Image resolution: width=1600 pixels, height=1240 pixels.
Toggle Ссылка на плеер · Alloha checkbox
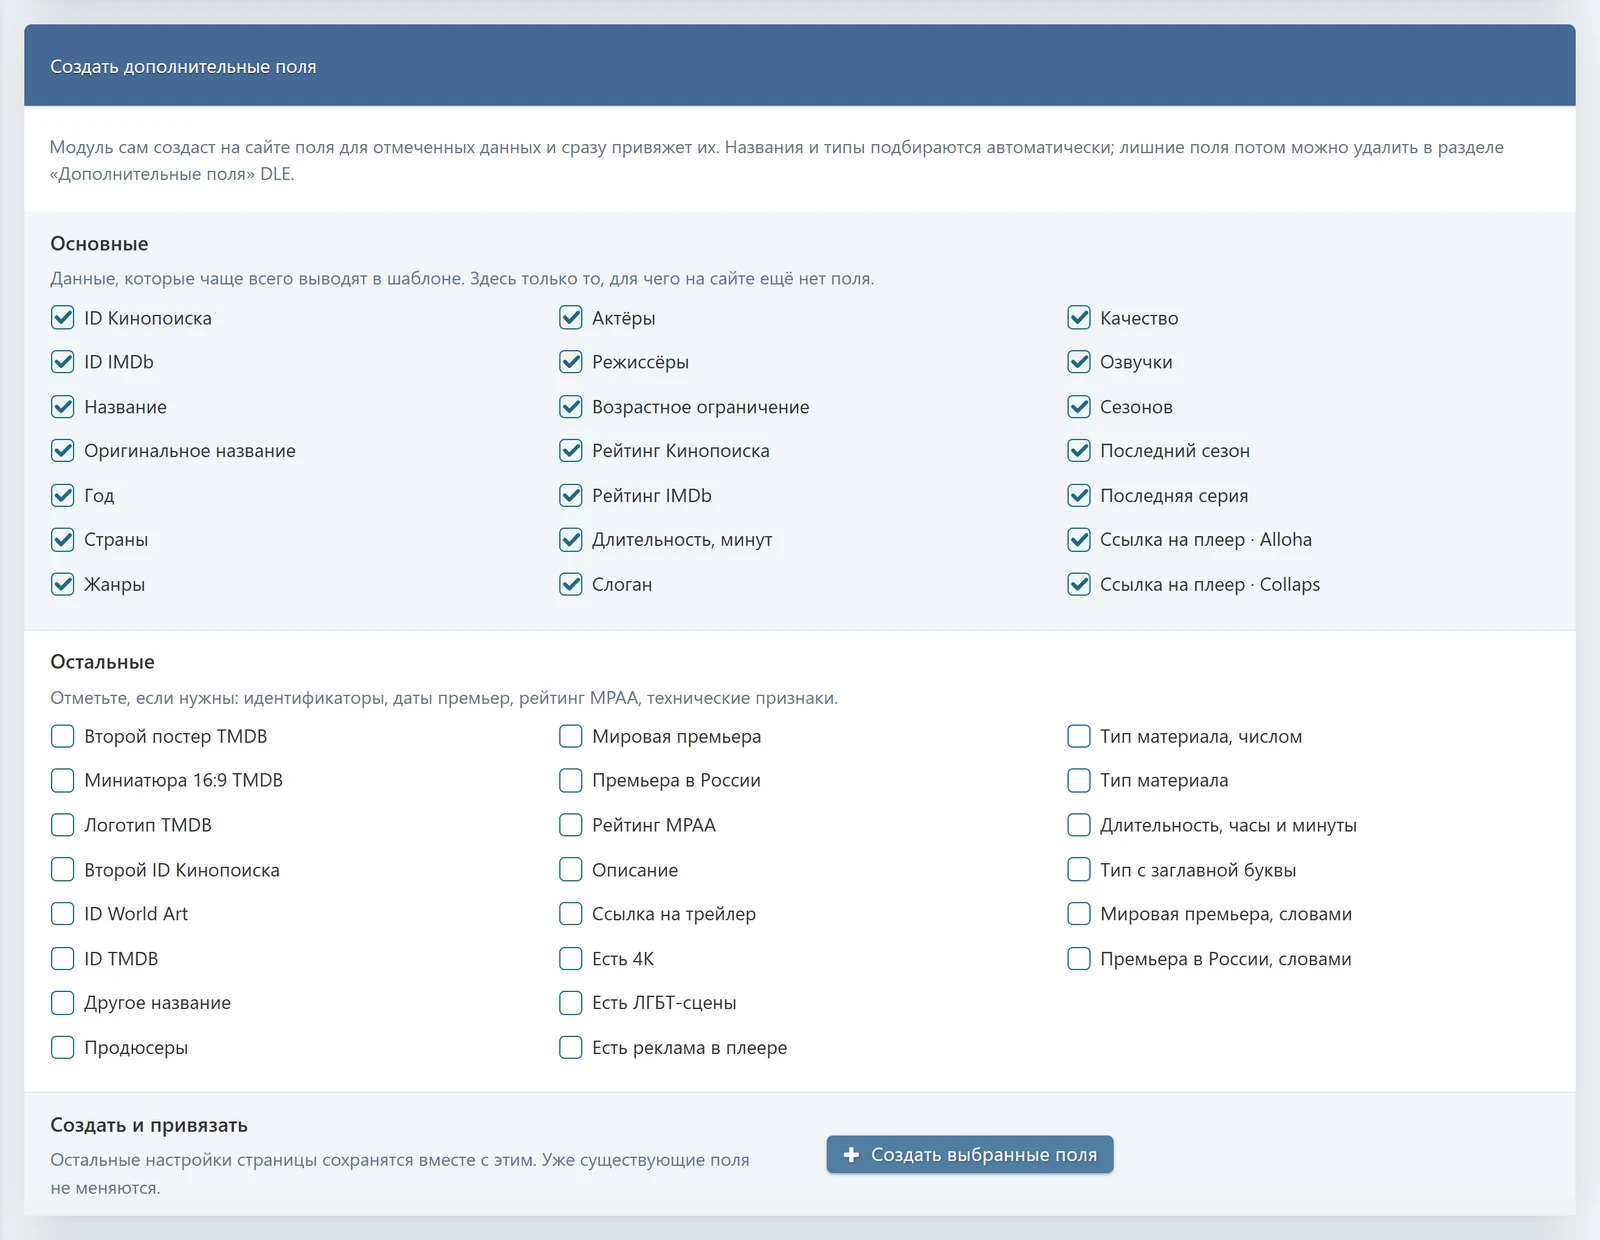1079,540
